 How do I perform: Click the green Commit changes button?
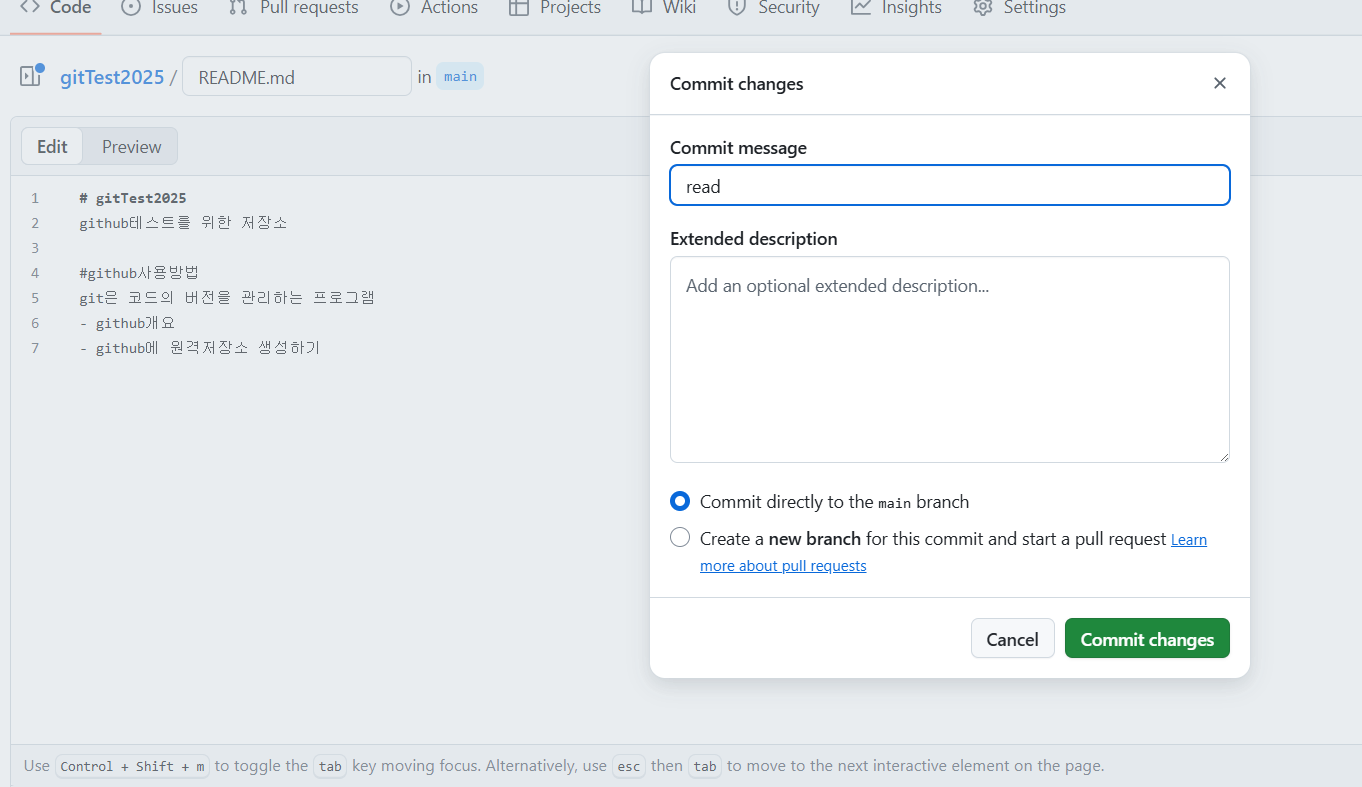pos(1147,638)
